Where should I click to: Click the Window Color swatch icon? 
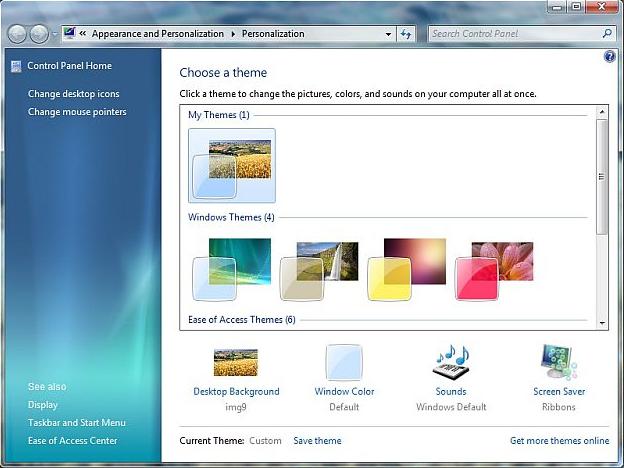[344, 363]
